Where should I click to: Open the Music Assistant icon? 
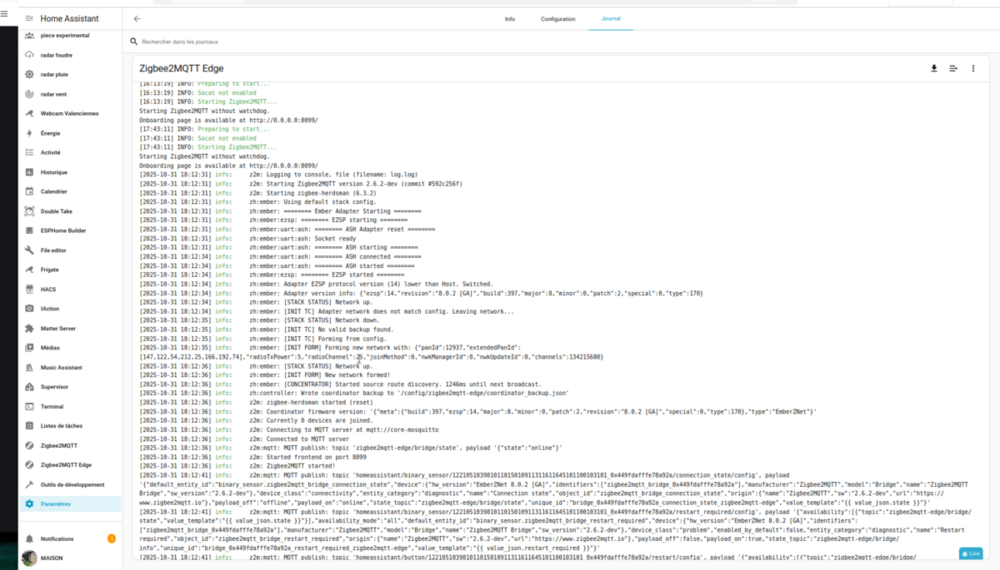[29, 367]
